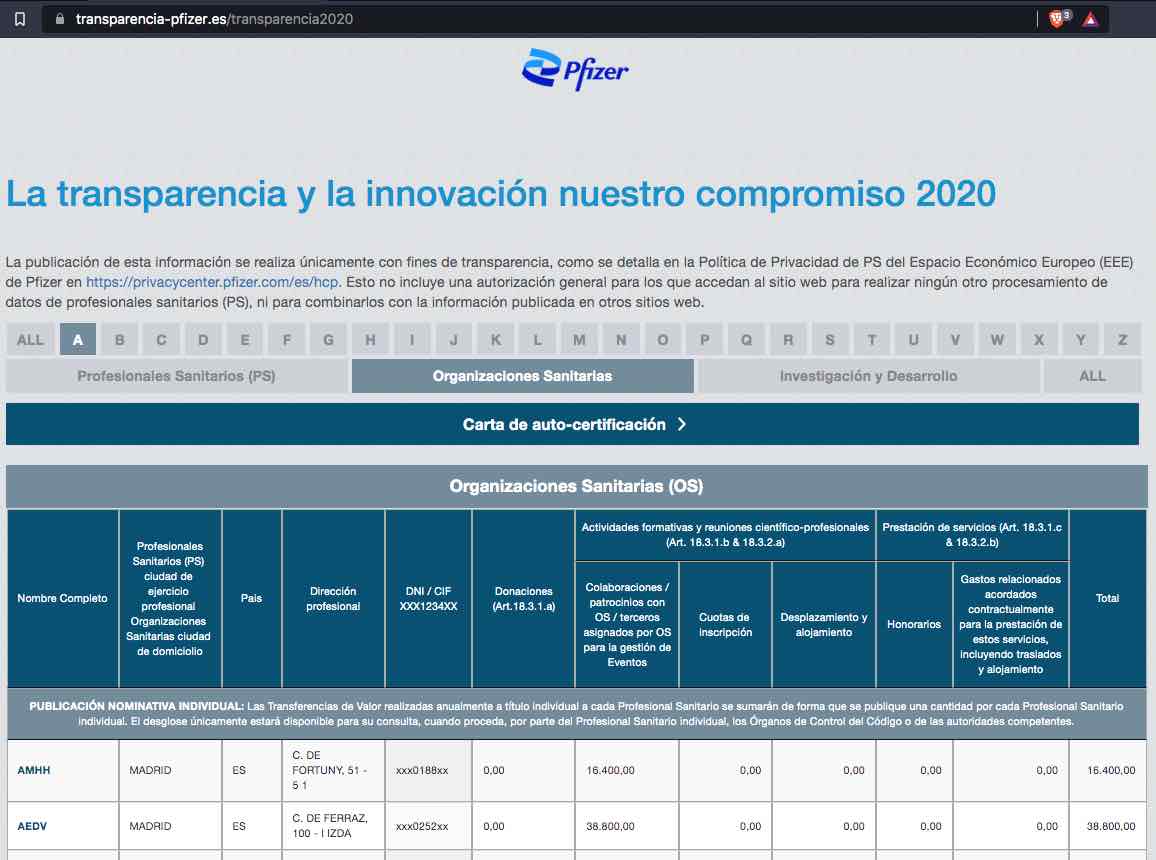Click the Honorarios column header
This screenshot has width=1156, height=860.
coord(914,624)
